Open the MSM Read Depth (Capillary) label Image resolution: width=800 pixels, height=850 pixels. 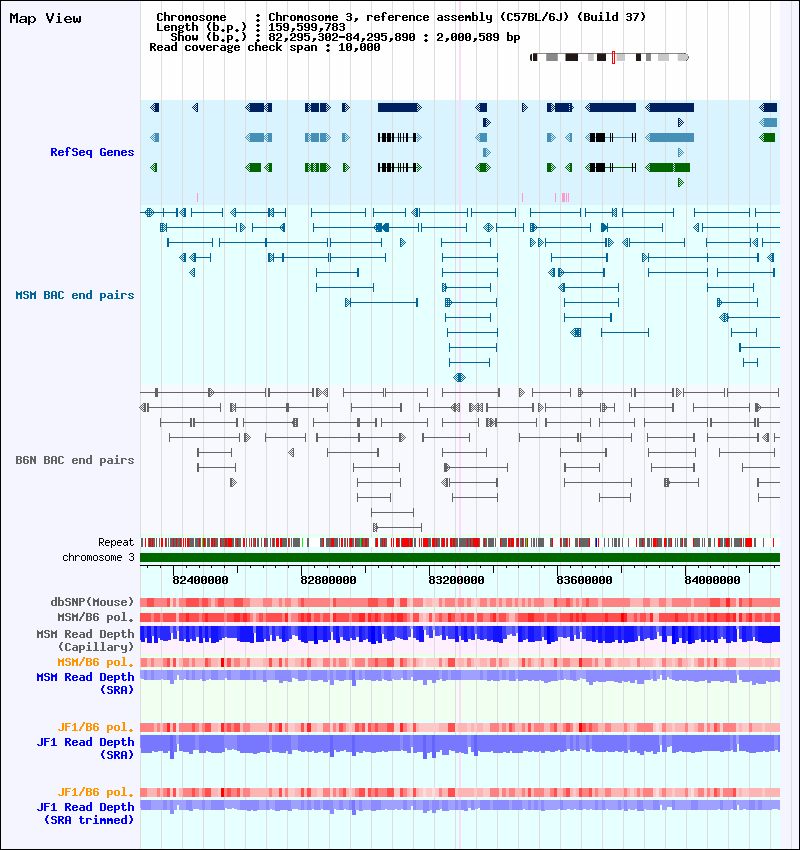[x=85, y=640]
